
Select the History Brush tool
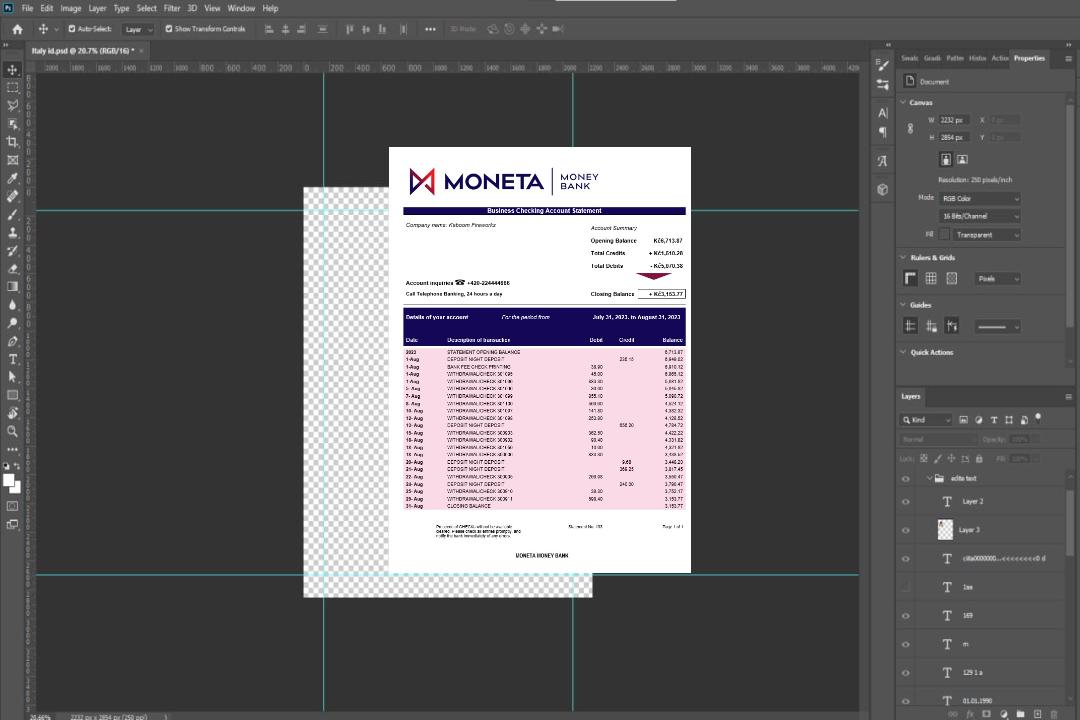[12, 251]
